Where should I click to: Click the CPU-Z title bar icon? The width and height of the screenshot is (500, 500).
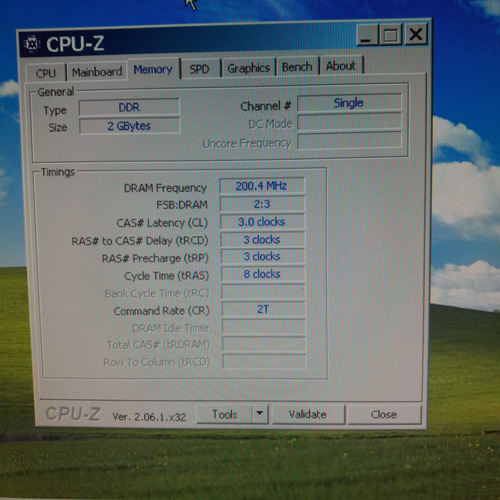(x=32, y=44)
